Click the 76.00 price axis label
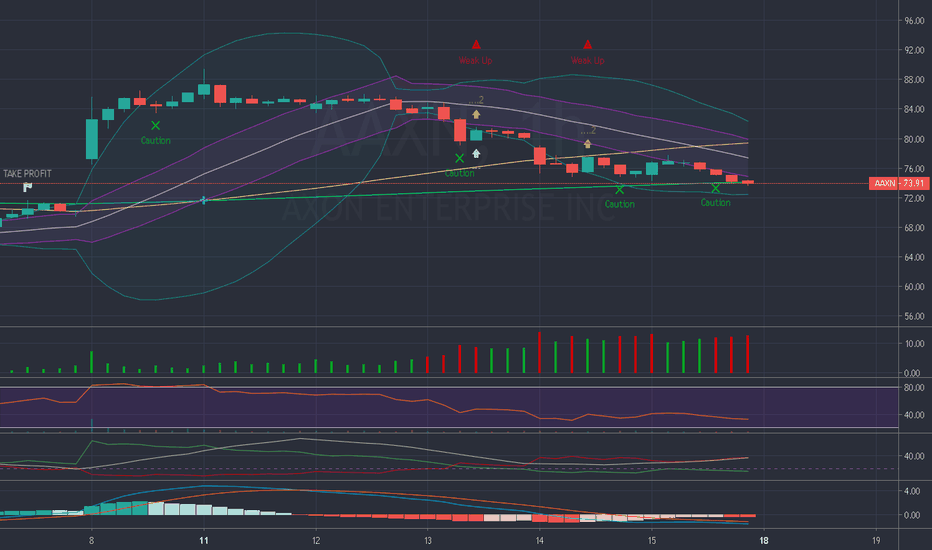 tap(914, 169)
